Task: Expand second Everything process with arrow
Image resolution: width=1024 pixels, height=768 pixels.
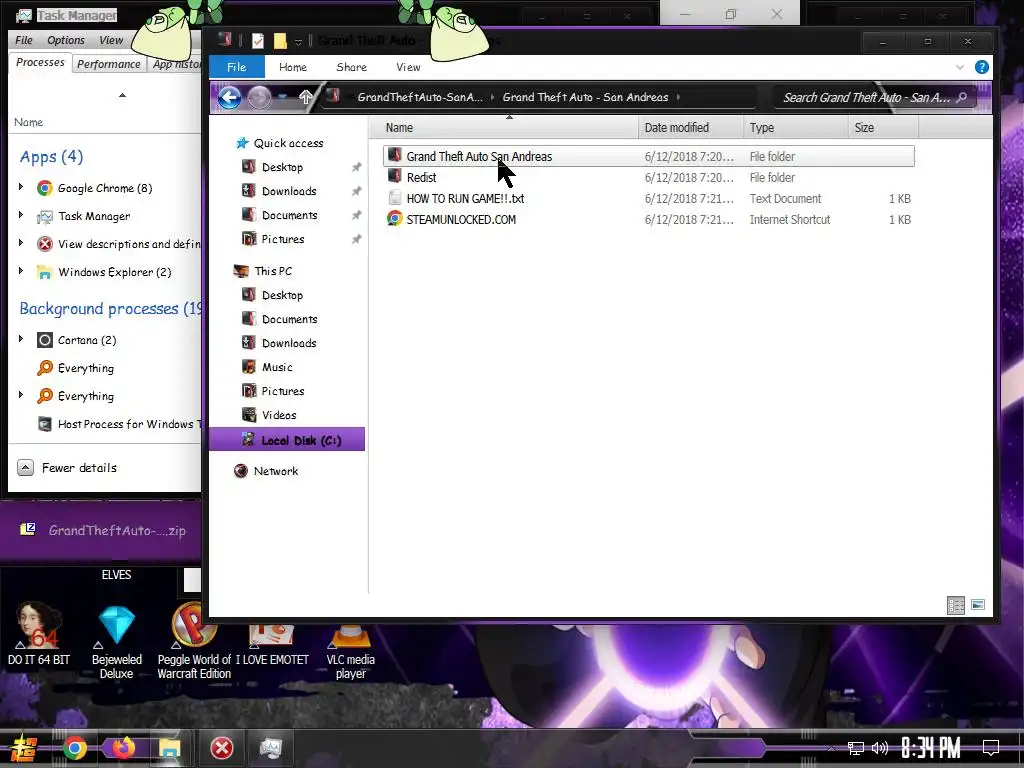Action: [21, 395]
